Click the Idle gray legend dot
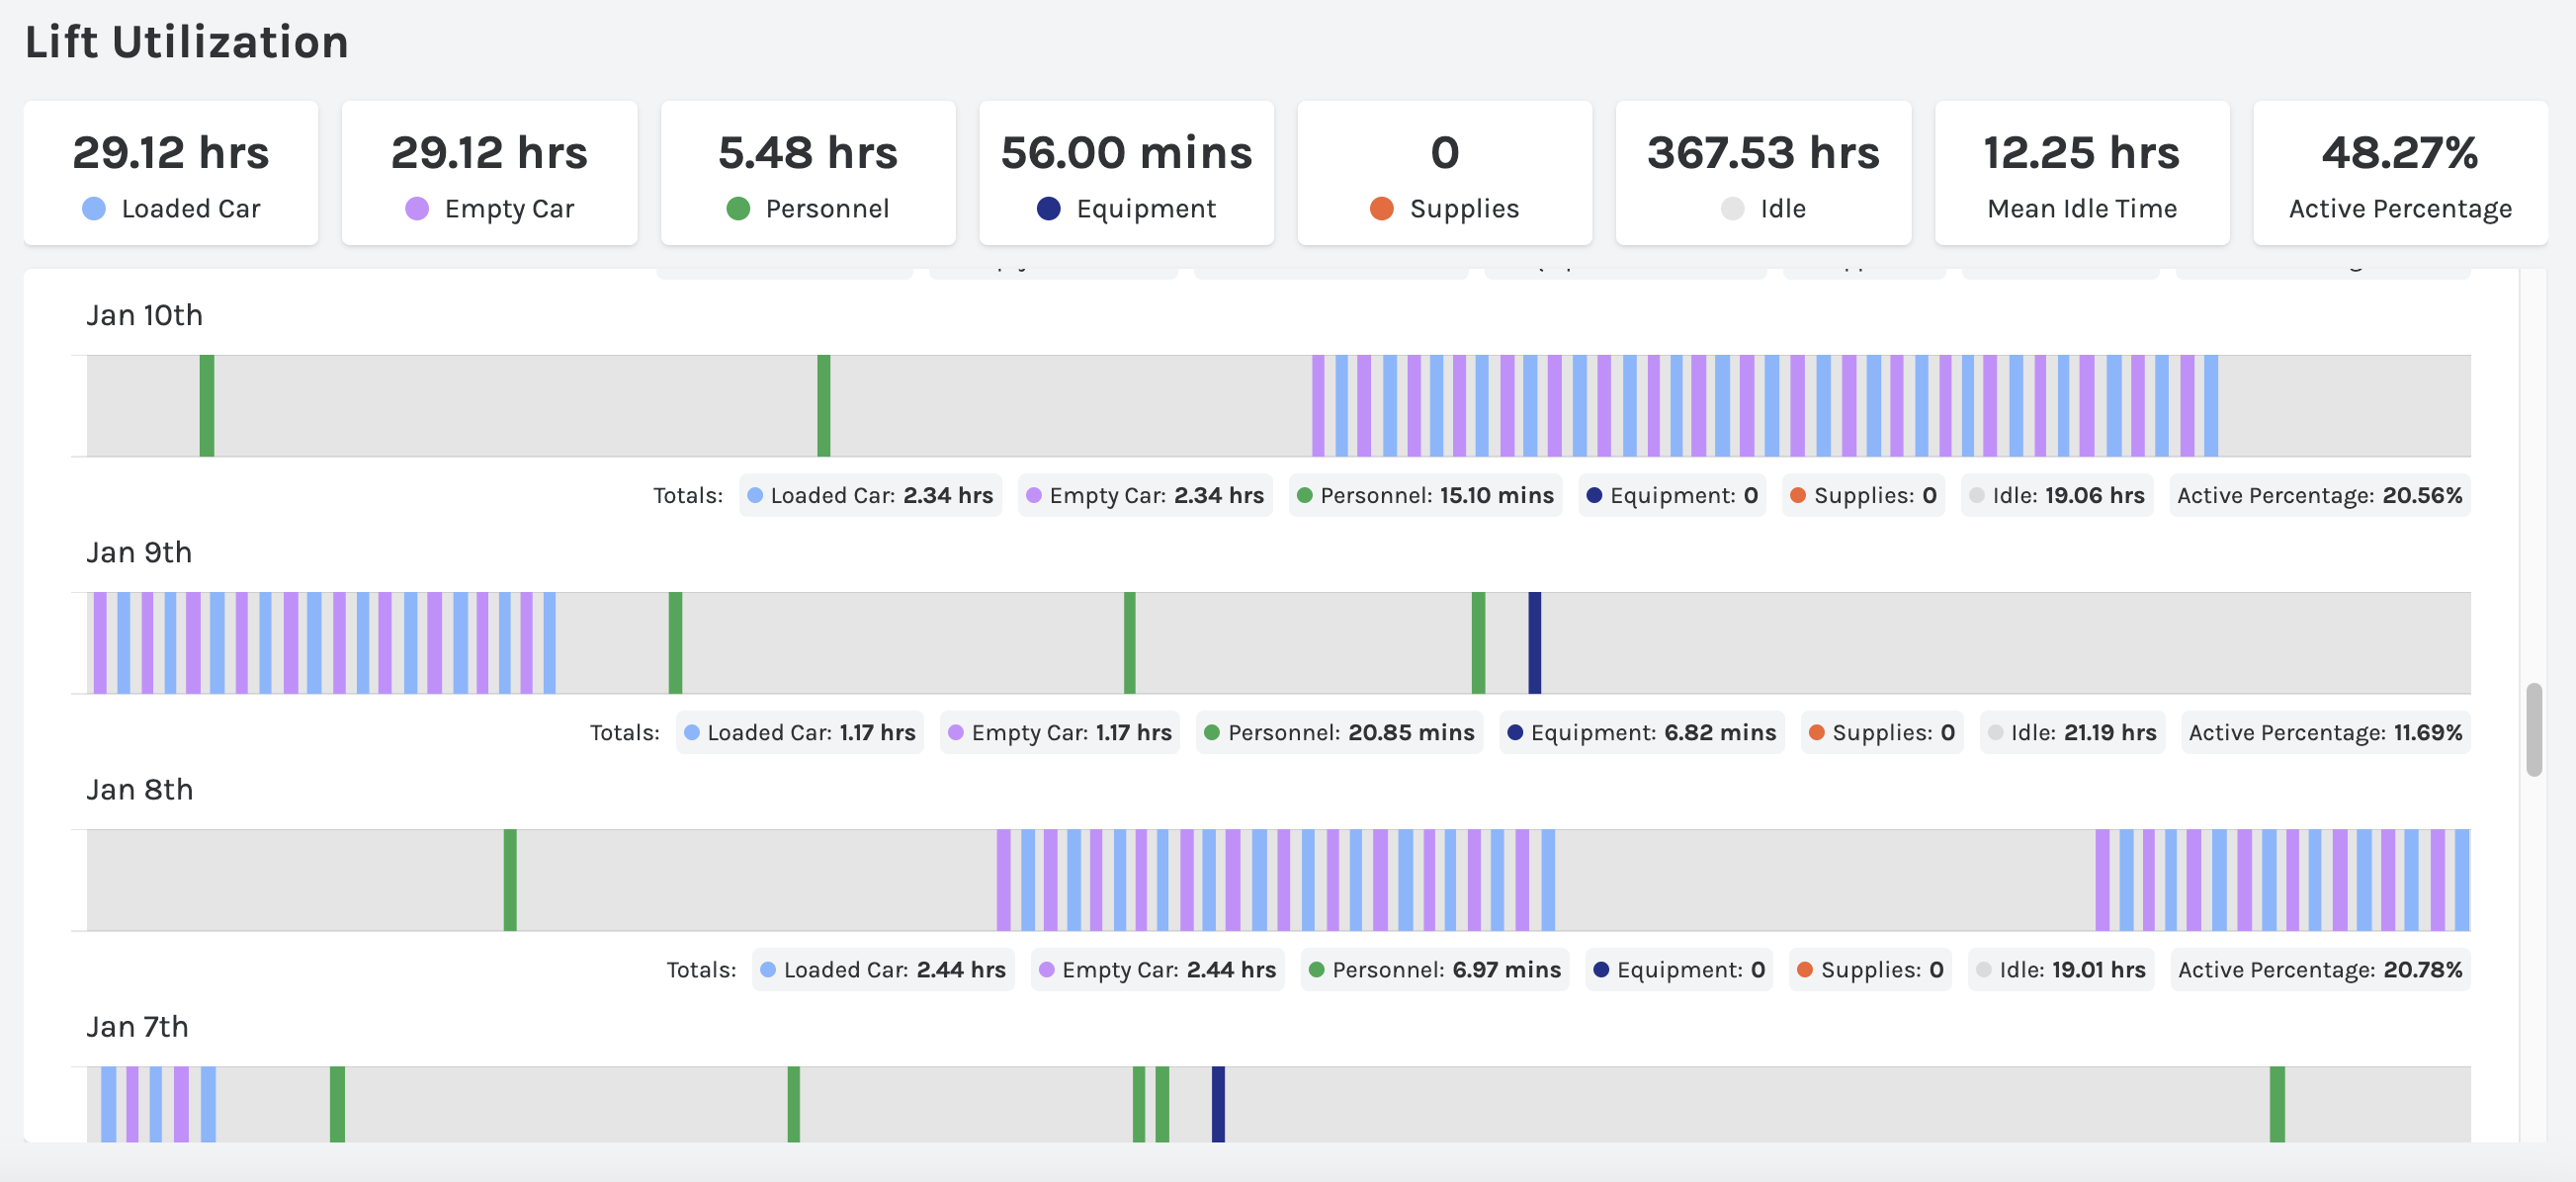Image resolution: width=2576 pixels, height=1182 pixels. (x=1732, y=209)
